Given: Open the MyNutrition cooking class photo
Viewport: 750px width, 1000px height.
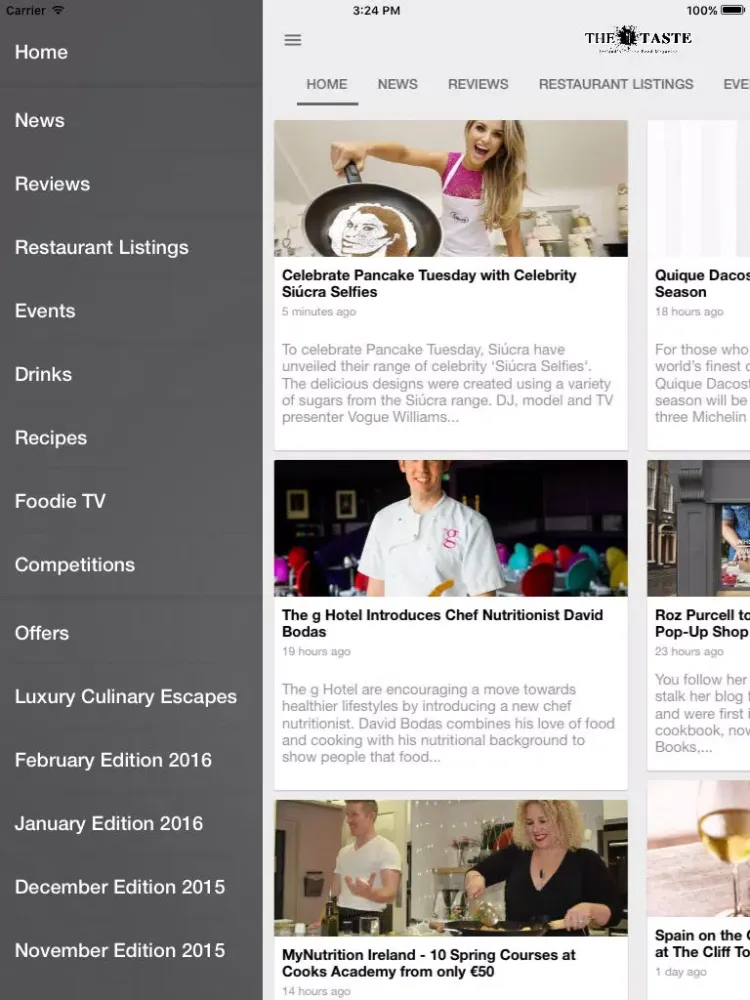Looking at the screenshot, I should 451,868.
